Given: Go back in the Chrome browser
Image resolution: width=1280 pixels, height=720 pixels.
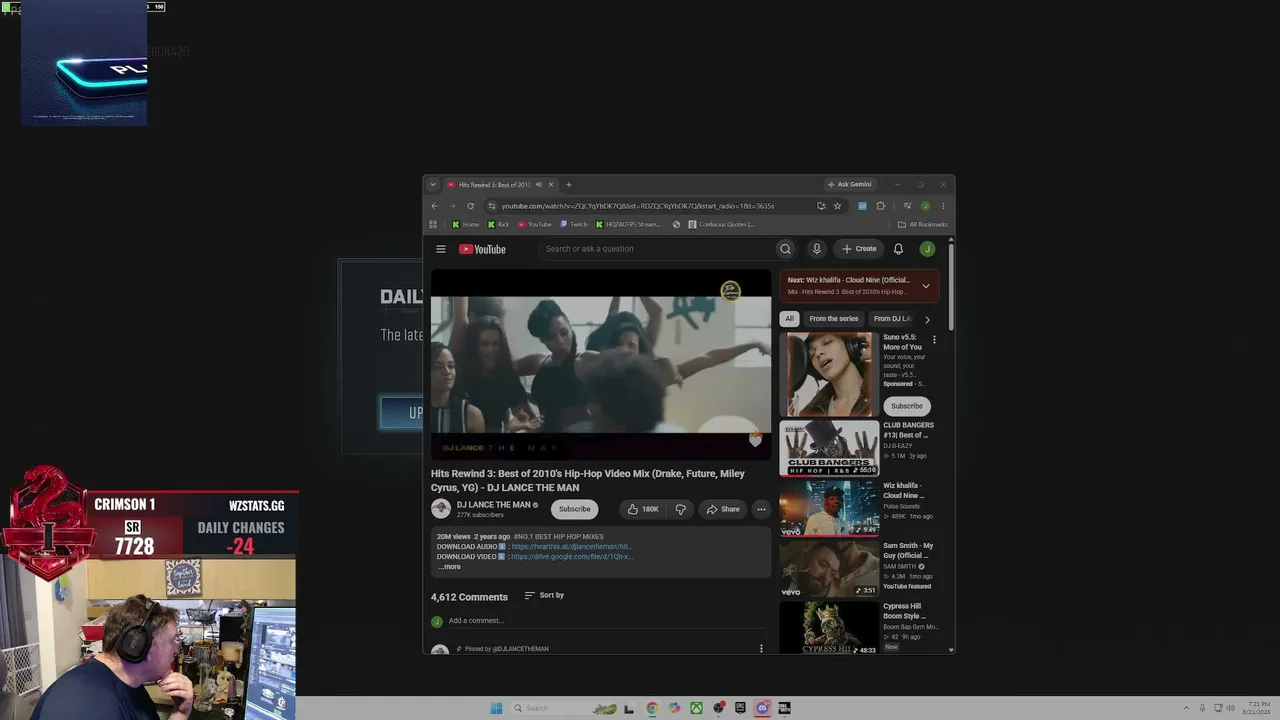Looking at the screenshot, I should point(434,206).
